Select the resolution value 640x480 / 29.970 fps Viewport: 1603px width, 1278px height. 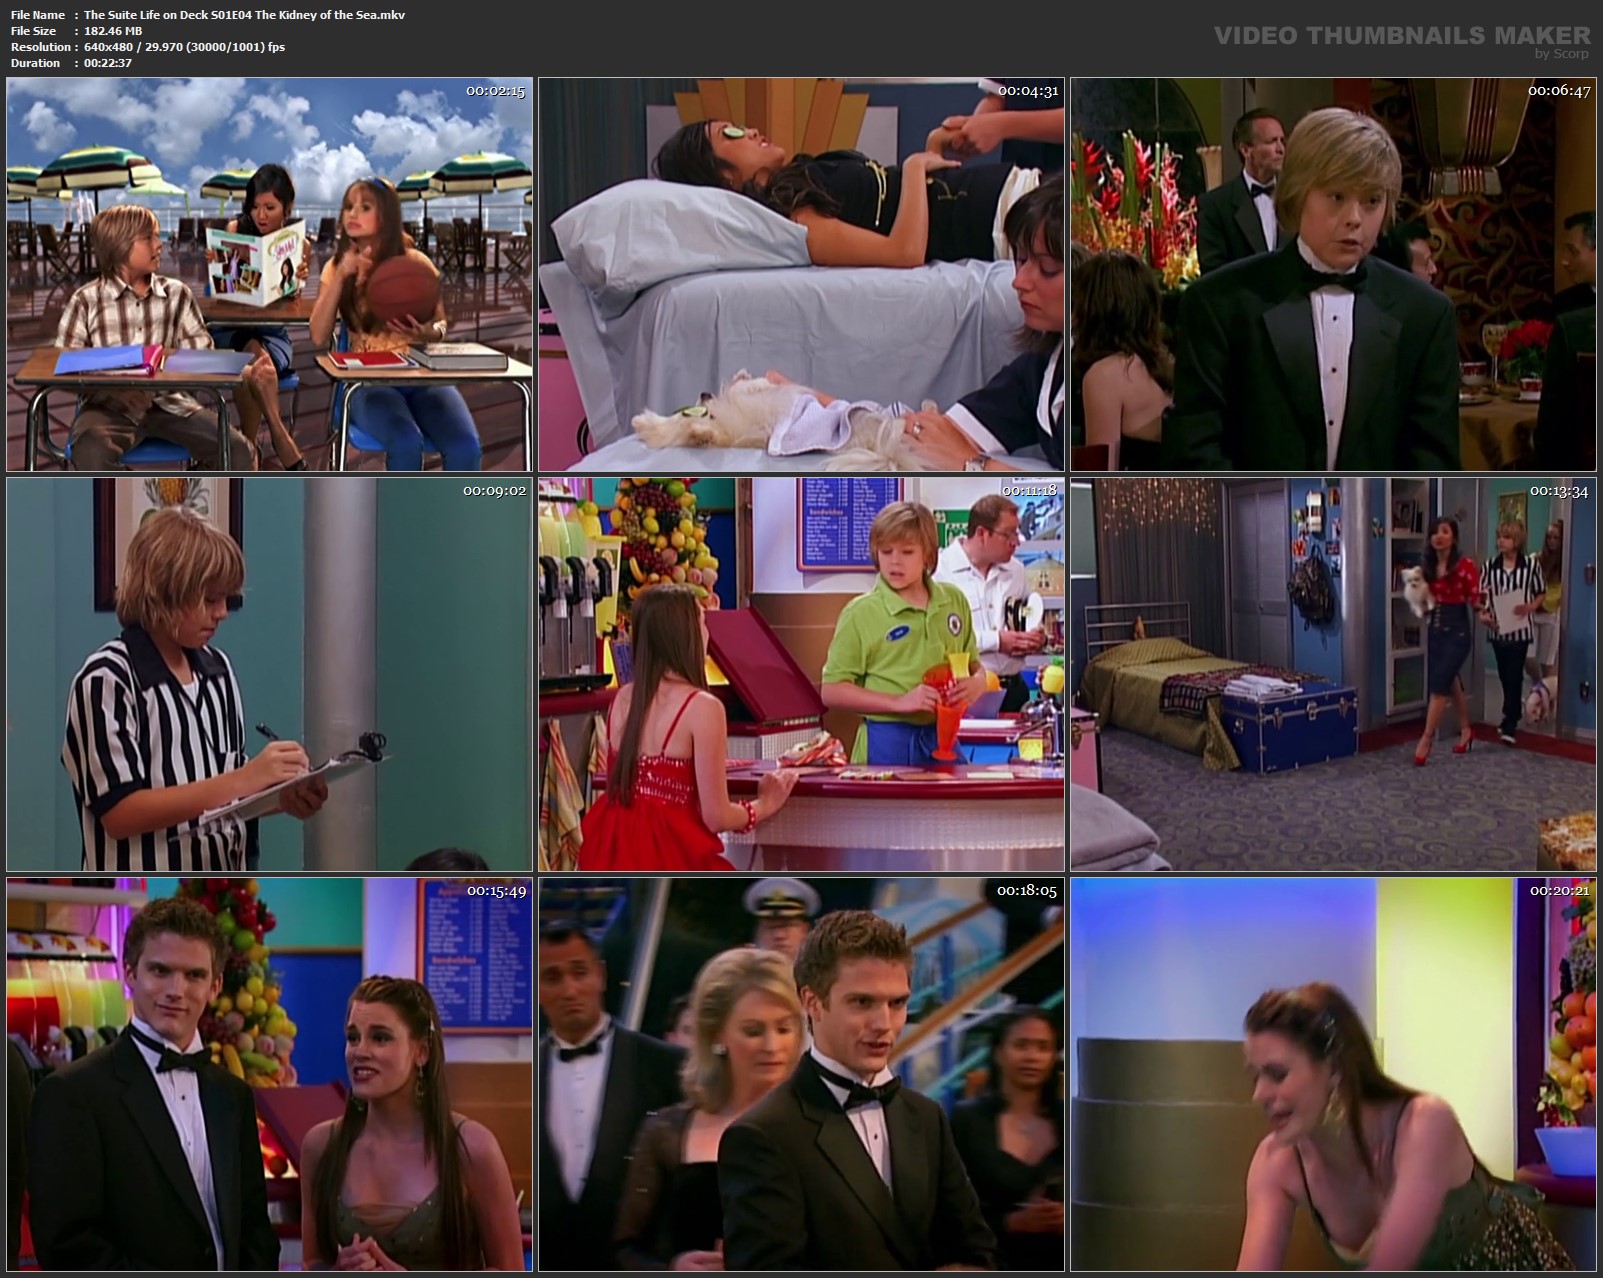point(184,47)
